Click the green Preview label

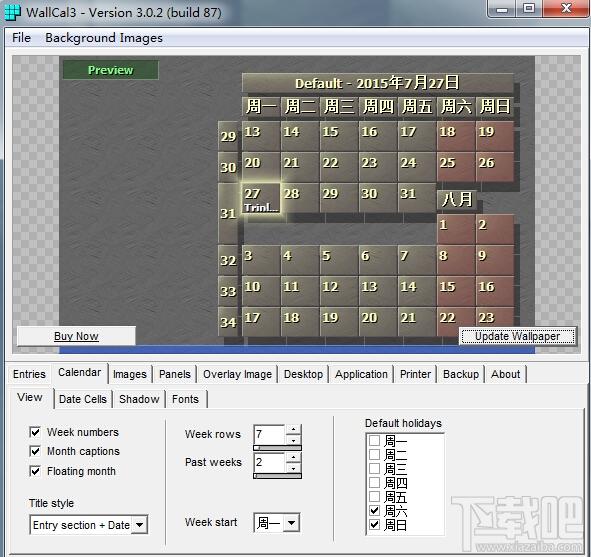[110, 70]
